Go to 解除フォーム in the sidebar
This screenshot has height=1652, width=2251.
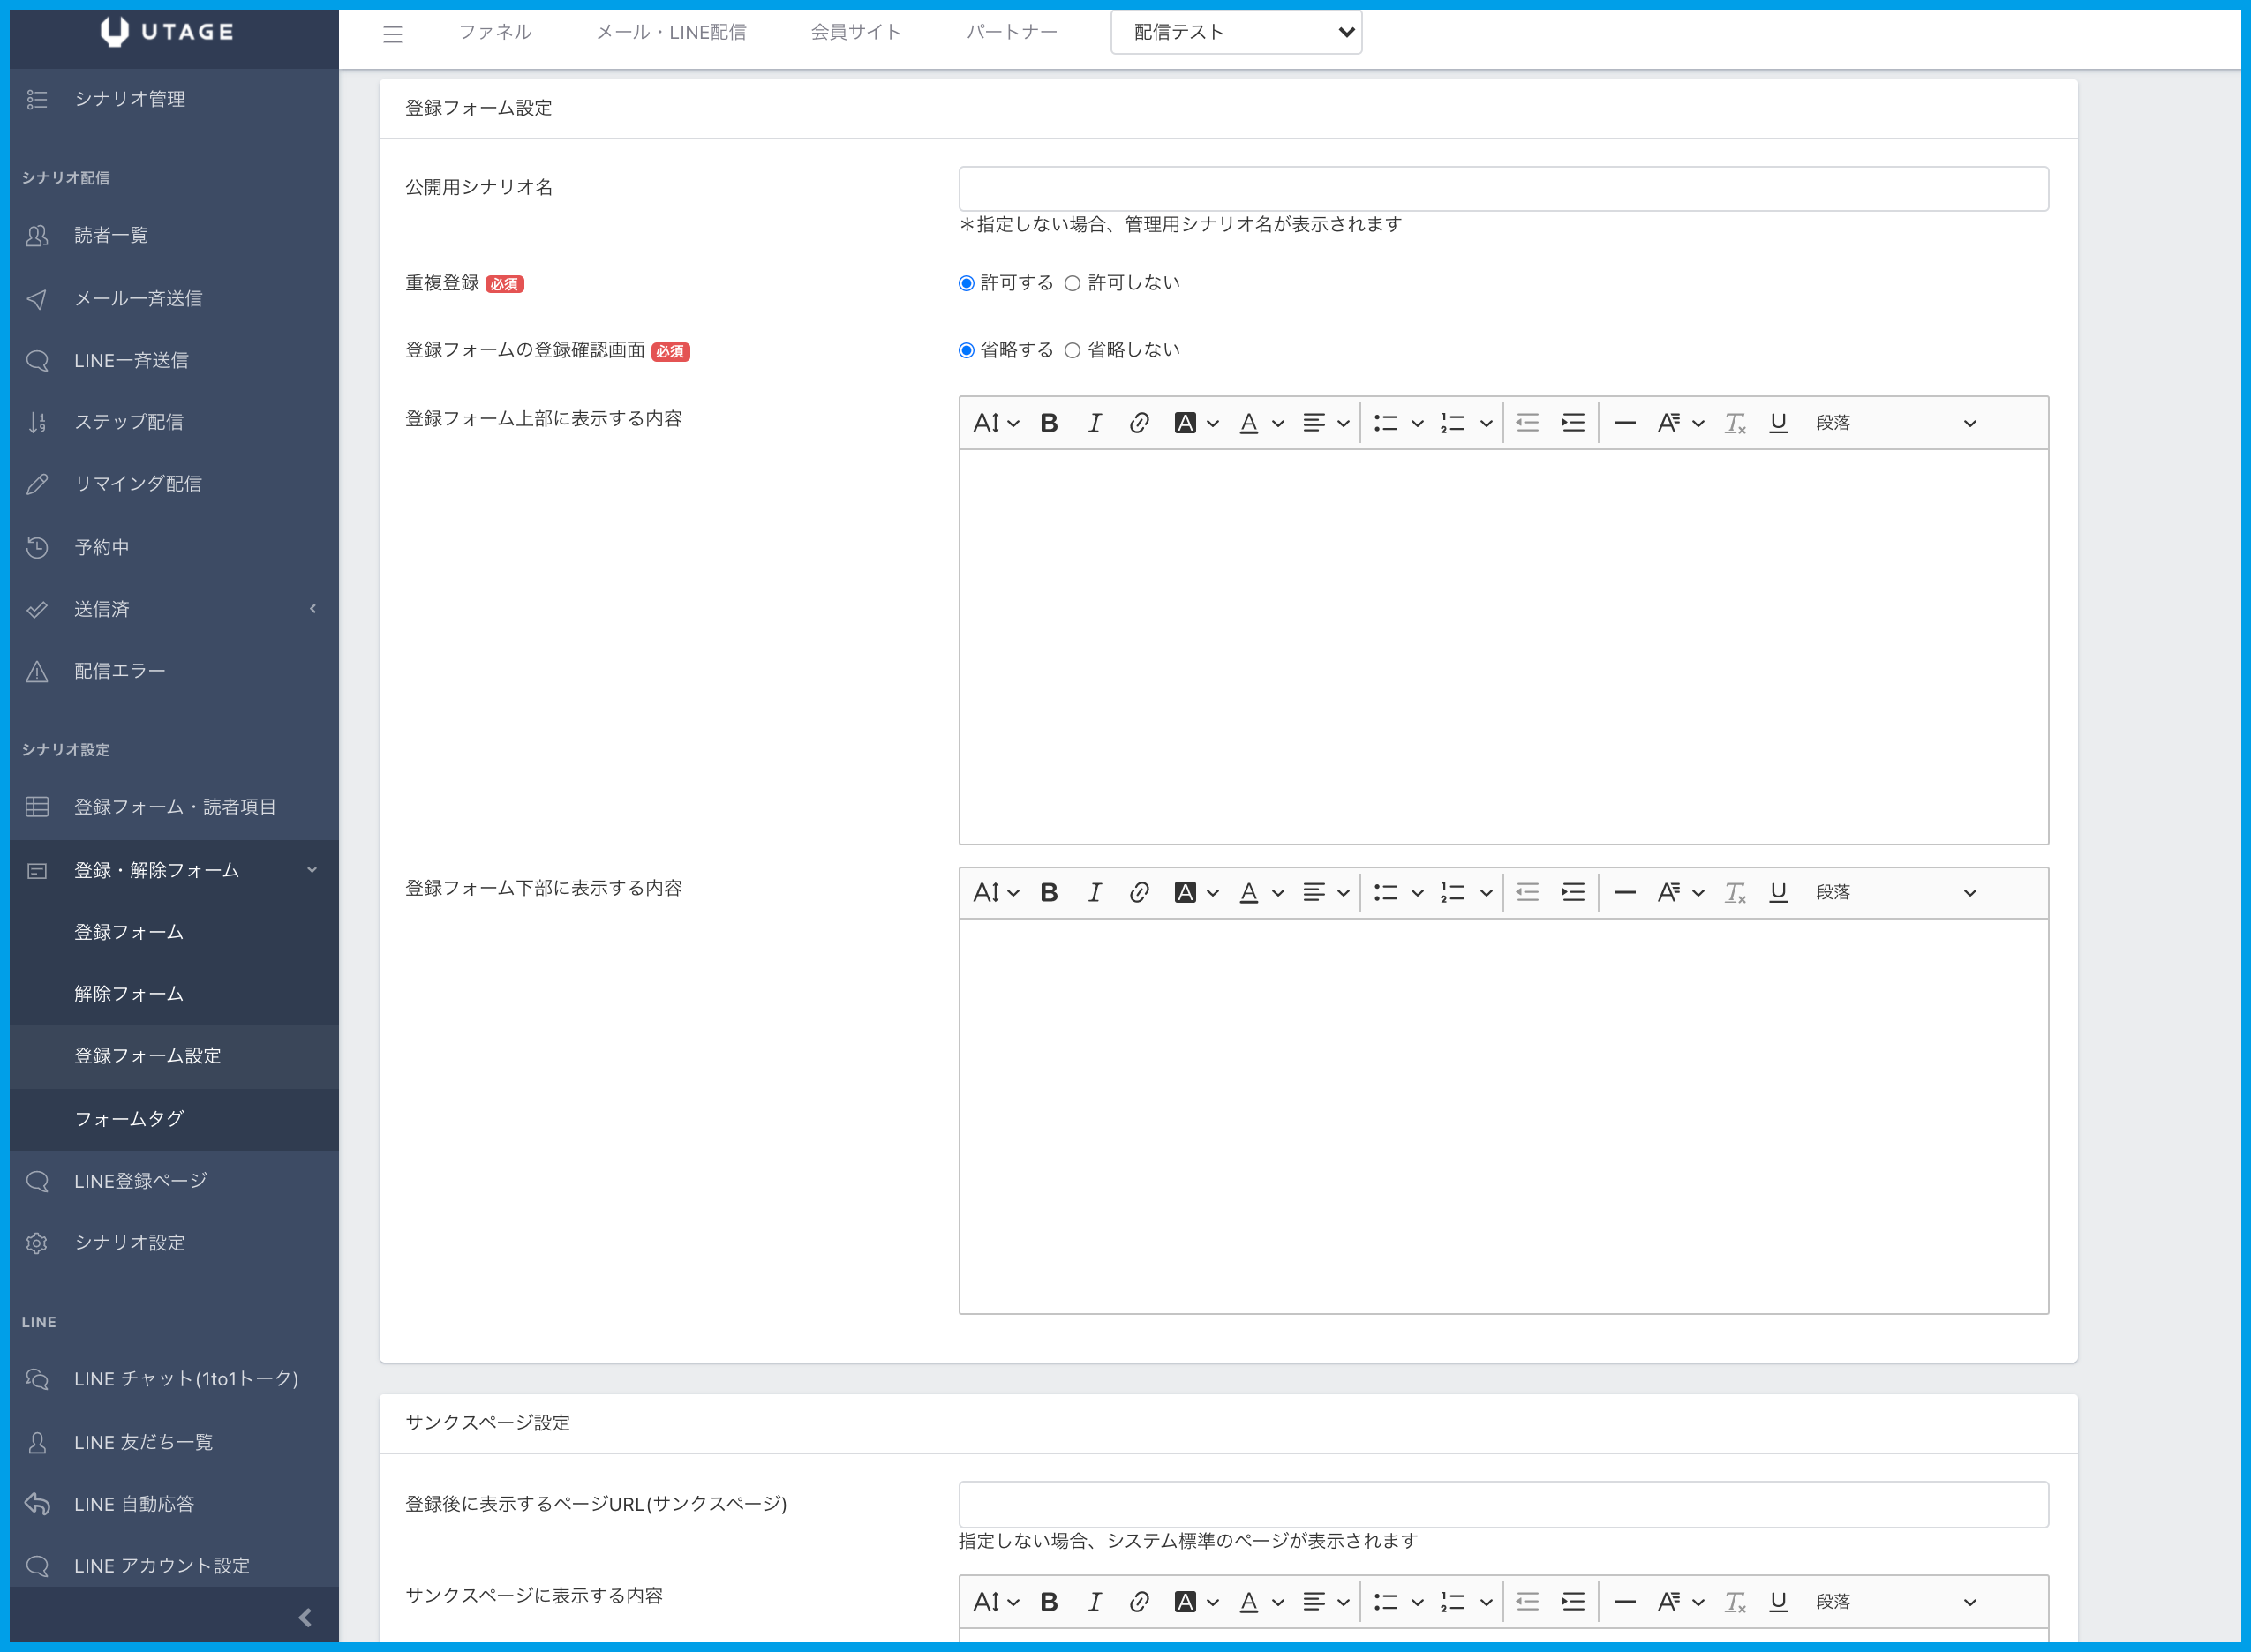[x=129, y=993]
